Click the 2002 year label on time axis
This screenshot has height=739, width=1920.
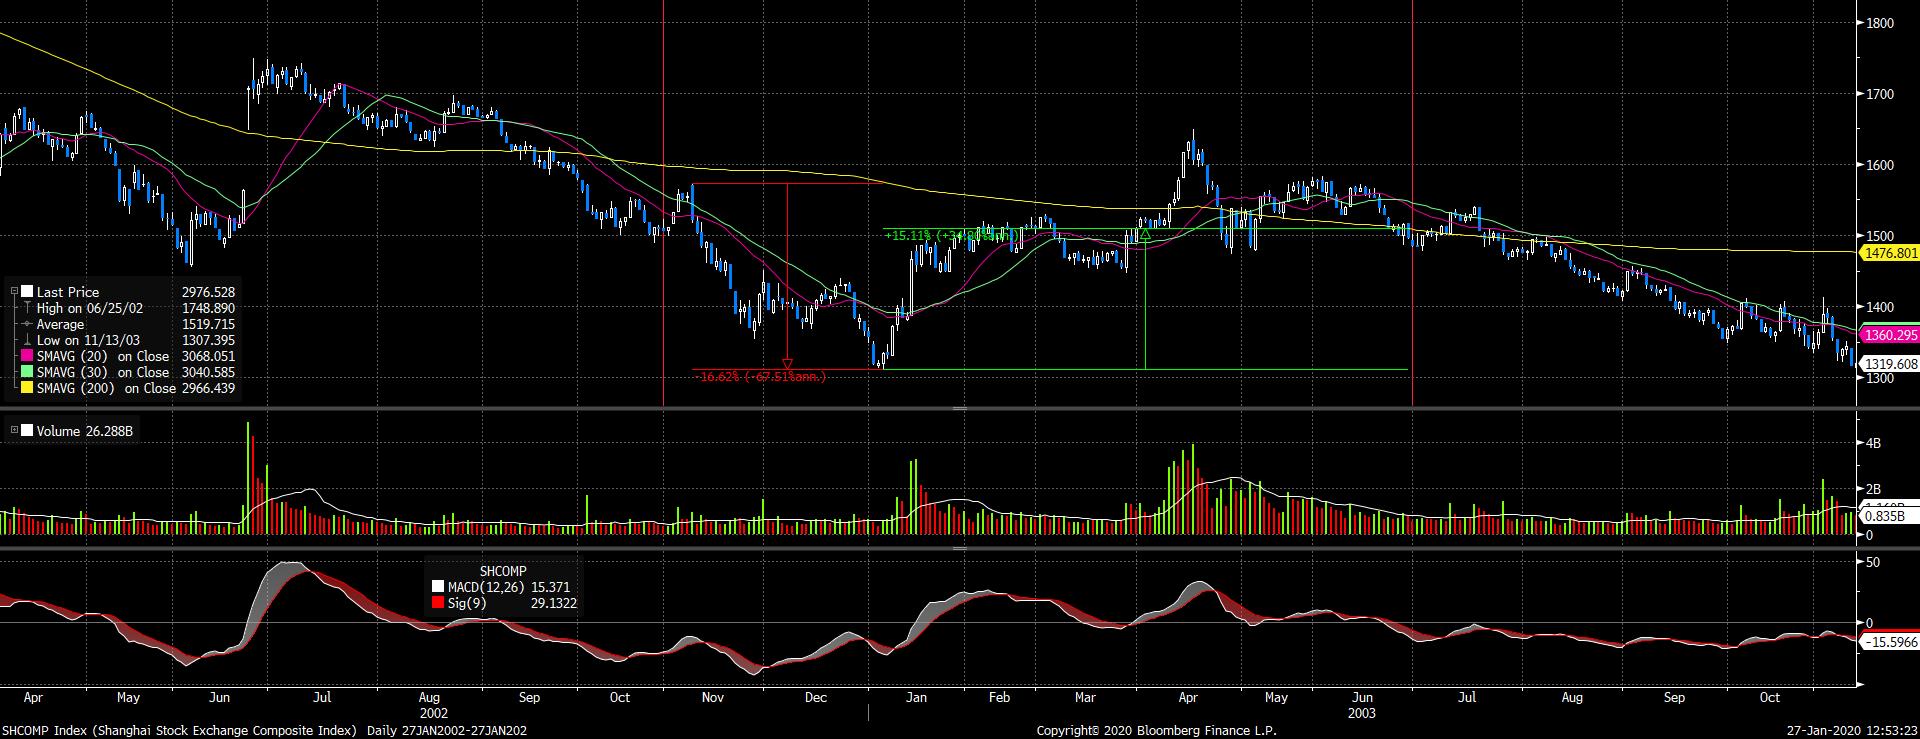(x=434, y=713)
